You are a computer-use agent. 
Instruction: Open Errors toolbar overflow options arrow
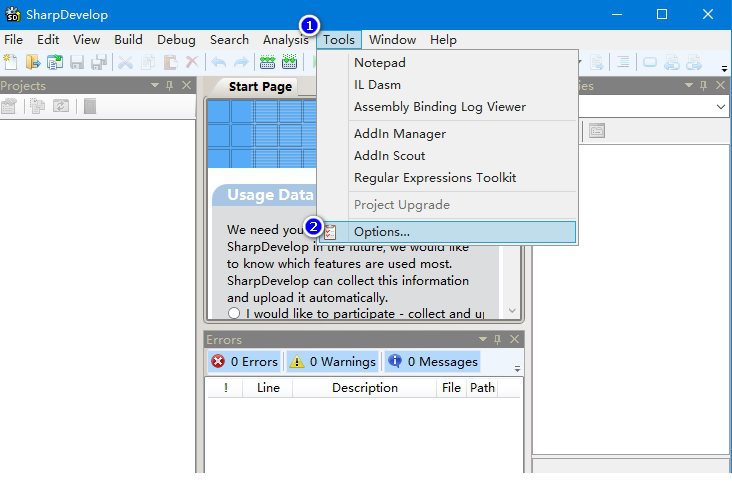[517, 369]
